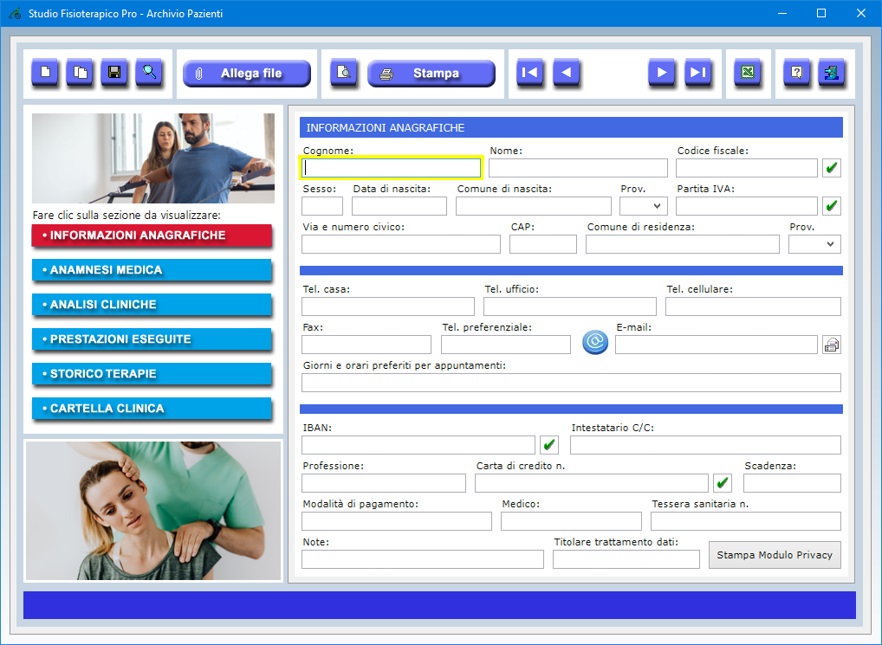
Task: Click the preferred appointment days field
Action: click(x=571, y=383)
